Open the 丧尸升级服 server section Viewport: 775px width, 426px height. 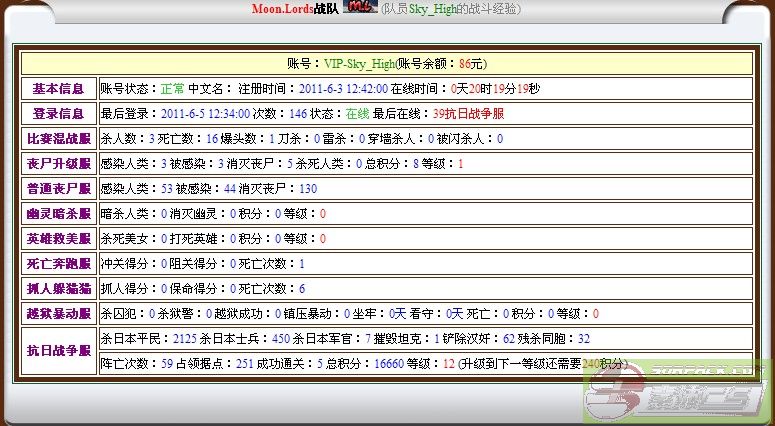pos(59,163)
